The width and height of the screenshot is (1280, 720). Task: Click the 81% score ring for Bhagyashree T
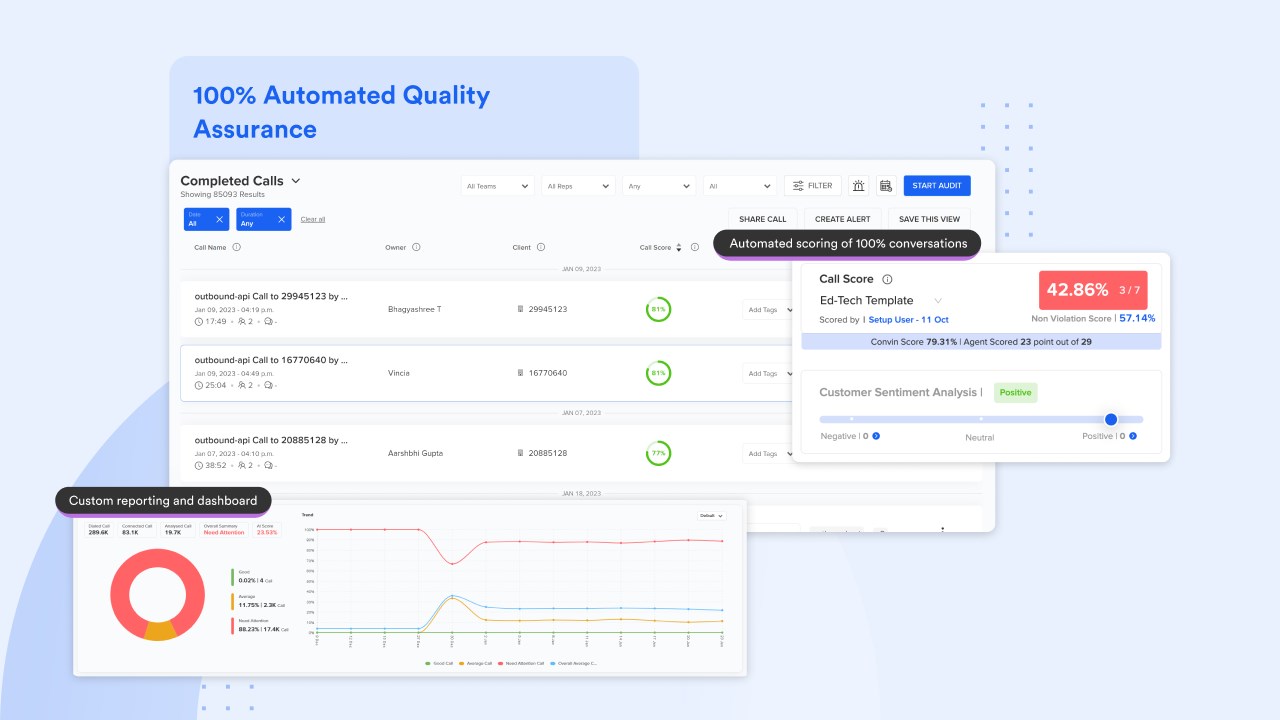658,309
